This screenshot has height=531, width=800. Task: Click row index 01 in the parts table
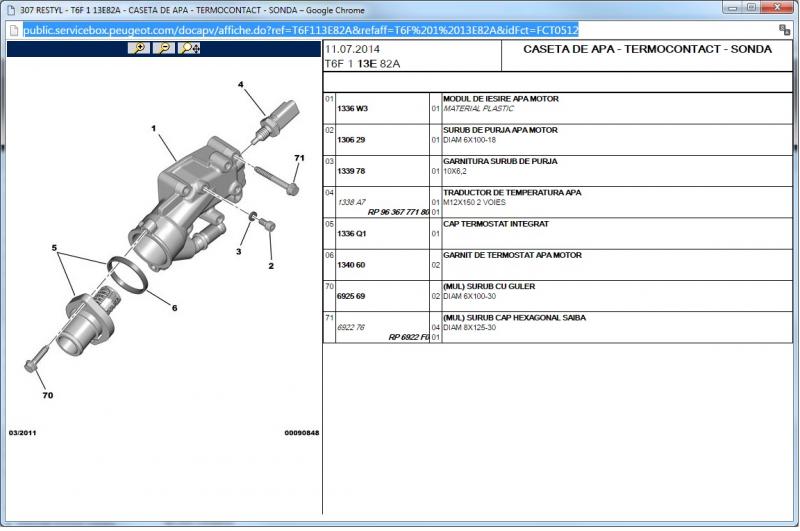coord(330,99)
